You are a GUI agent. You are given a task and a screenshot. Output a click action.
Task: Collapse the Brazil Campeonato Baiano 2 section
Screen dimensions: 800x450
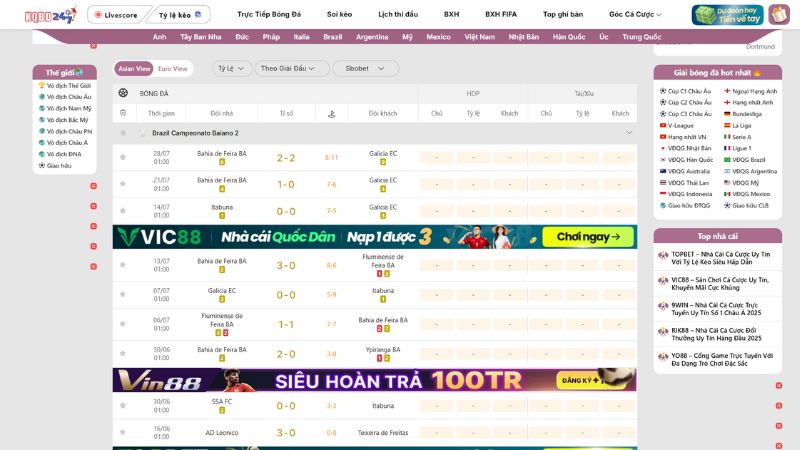pyautogui.click(x=629, y=133)
